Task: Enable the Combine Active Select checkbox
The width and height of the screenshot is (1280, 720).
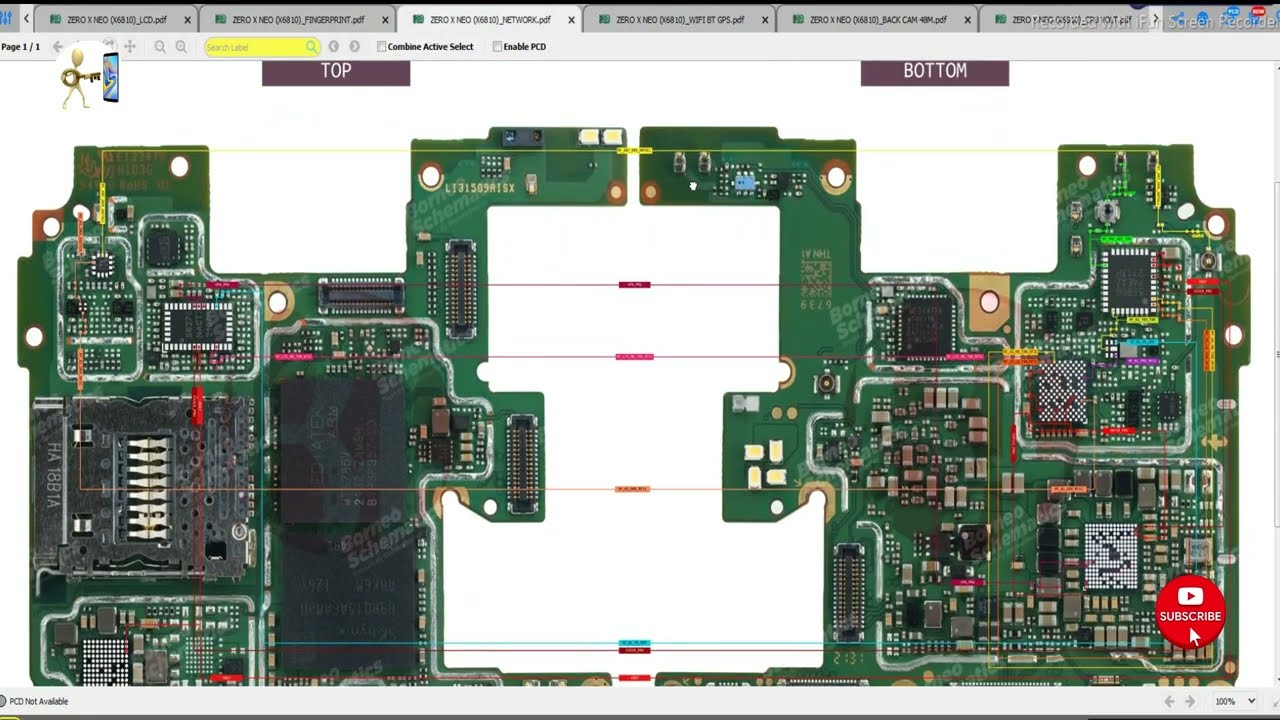Action: 382,47
